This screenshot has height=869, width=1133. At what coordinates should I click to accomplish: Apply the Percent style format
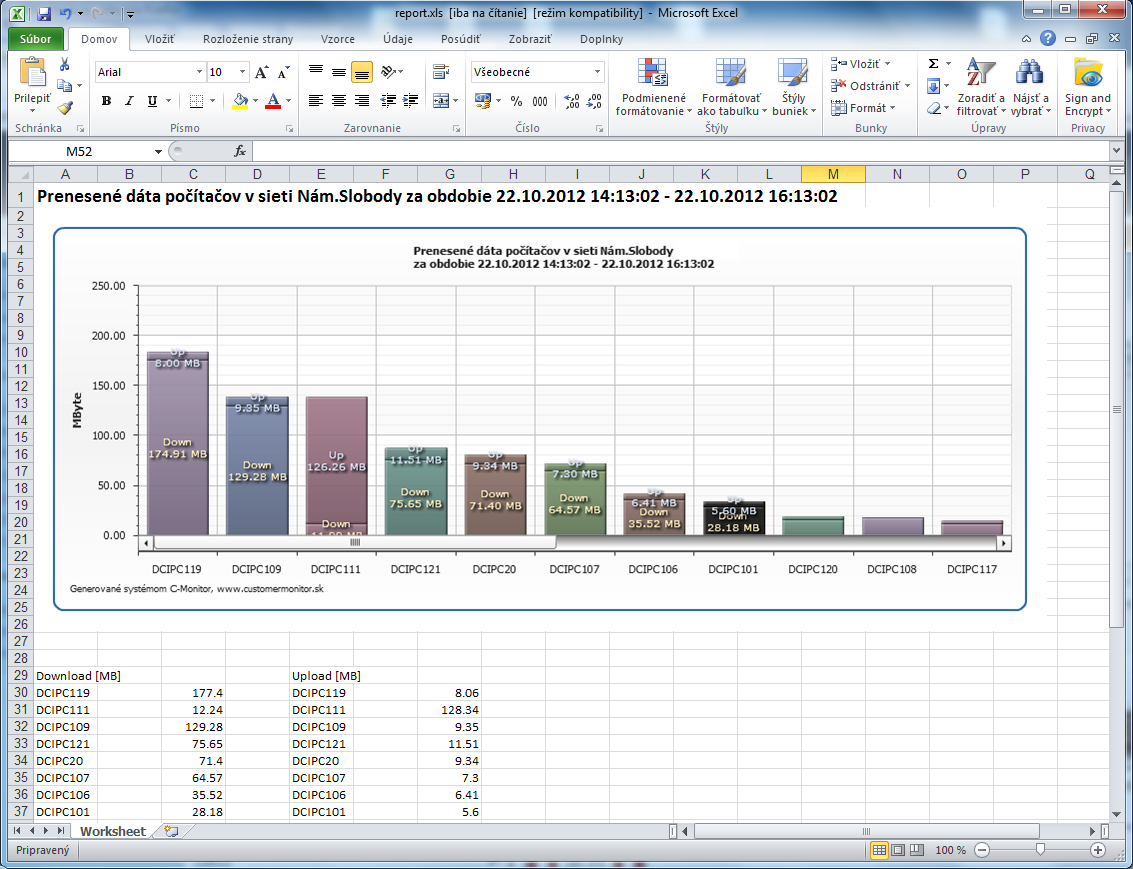(x=516, y=101)
